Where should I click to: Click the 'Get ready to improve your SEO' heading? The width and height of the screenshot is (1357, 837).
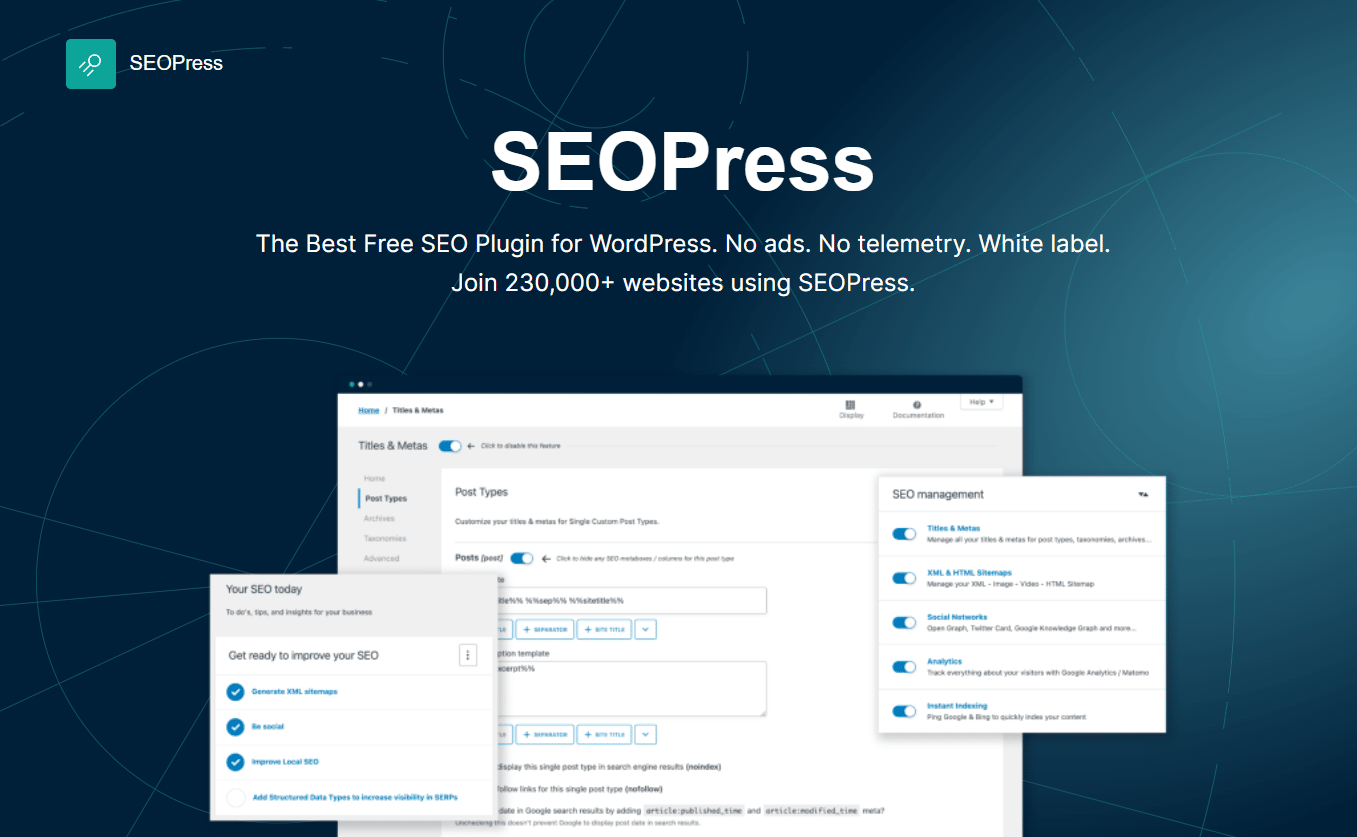click(x=304, y=655)
